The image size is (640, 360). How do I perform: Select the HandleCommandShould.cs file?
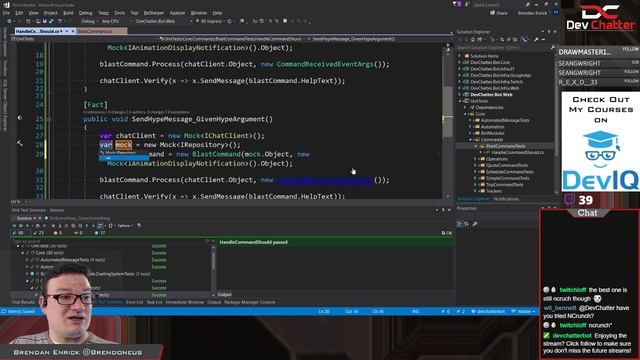518,152
